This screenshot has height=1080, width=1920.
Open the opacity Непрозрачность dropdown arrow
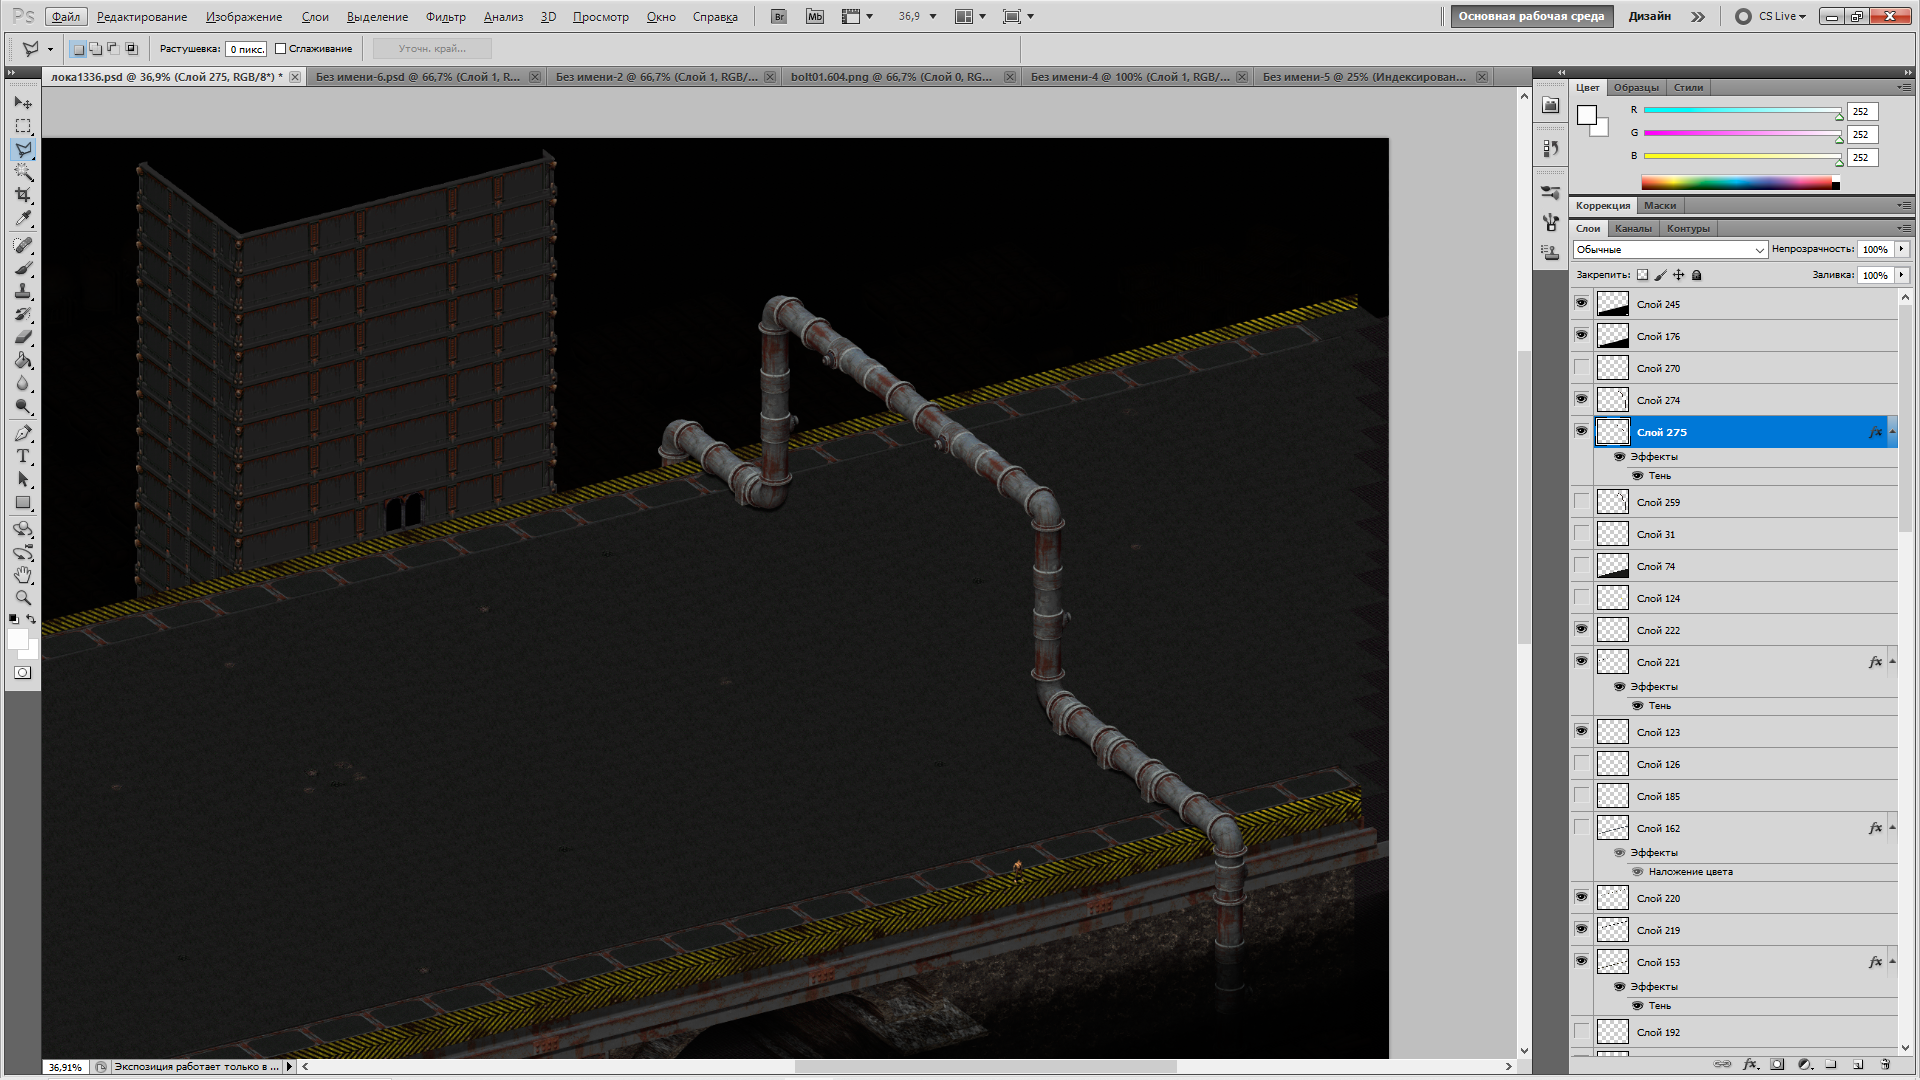(1901, 249)
